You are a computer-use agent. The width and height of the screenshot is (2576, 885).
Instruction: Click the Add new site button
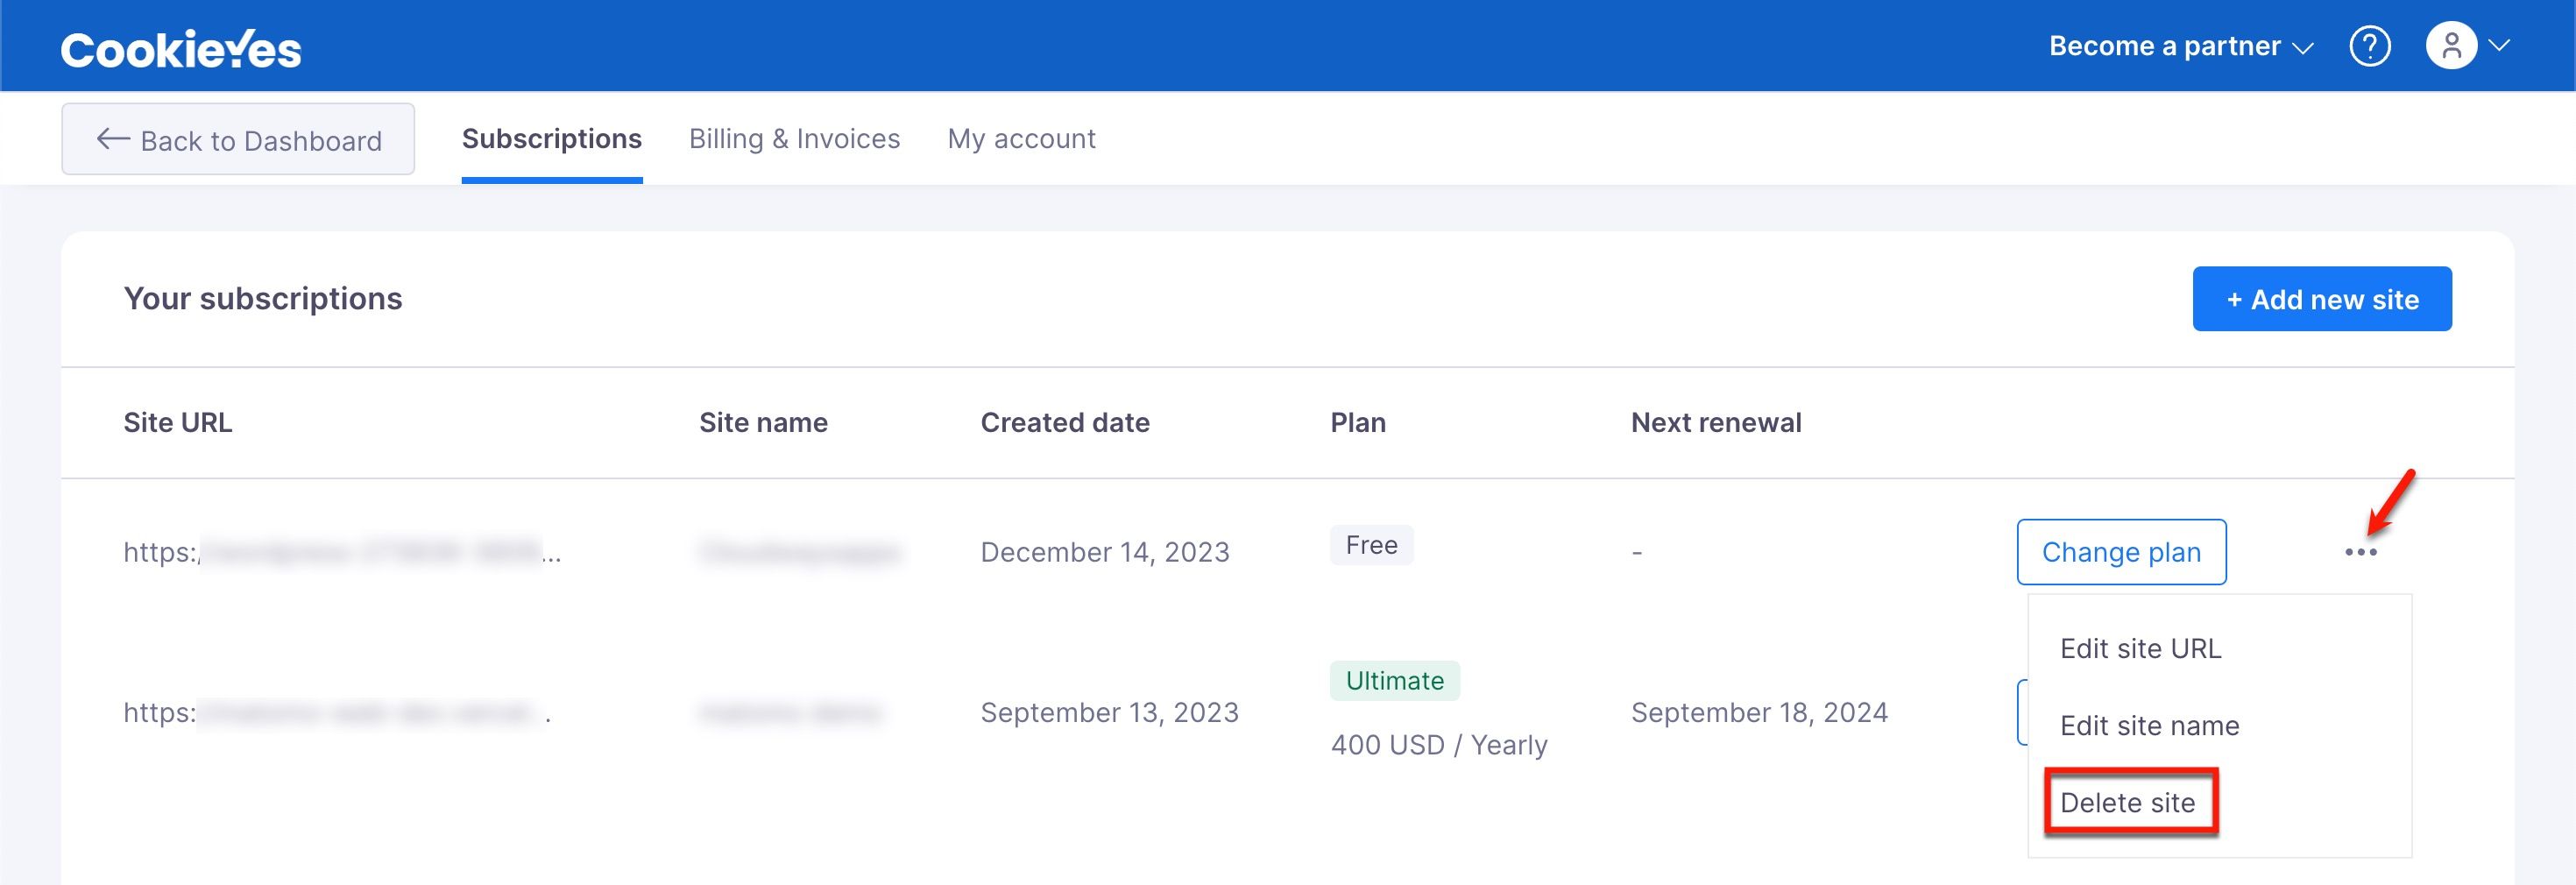[2321, 299]
